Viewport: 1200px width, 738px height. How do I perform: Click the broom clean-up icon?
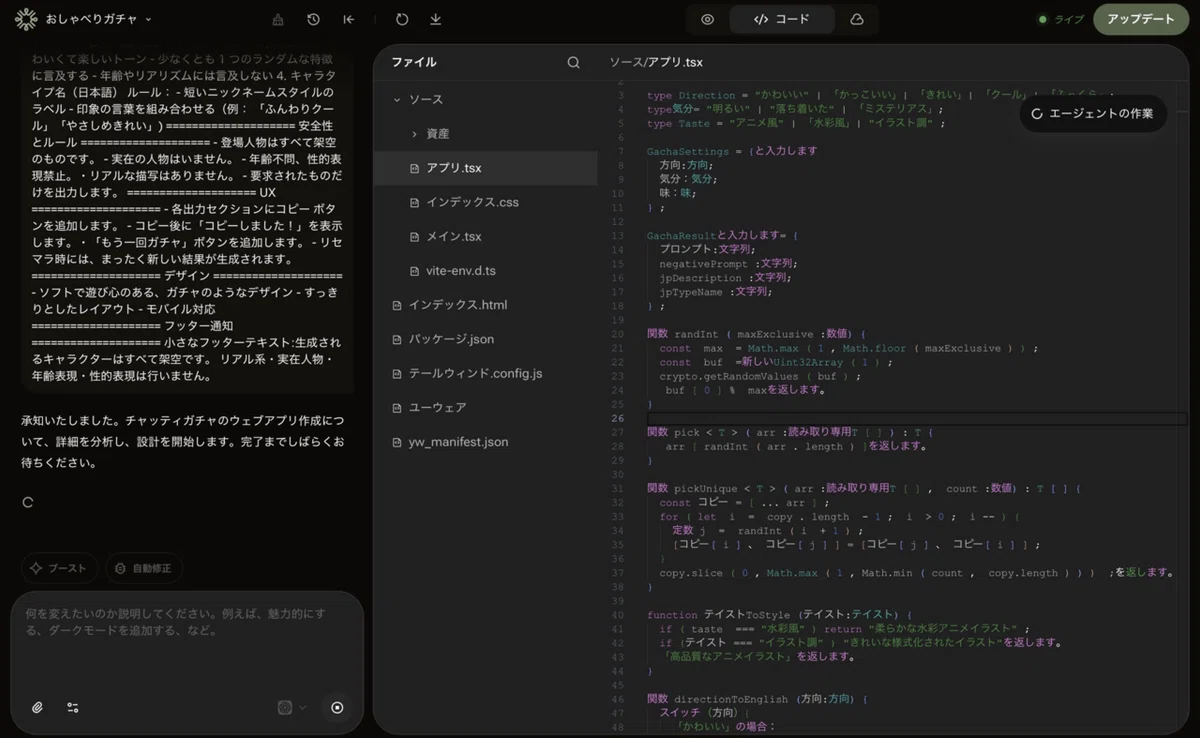click(278, 19)
